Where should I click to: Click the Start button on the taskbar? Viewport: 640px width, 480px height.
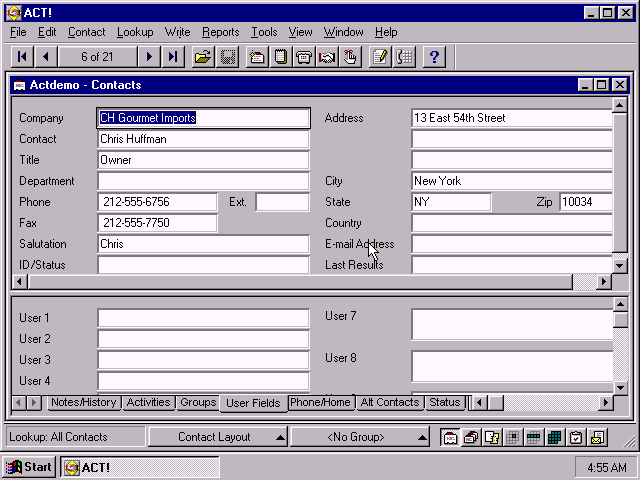(x=30, y=467)
